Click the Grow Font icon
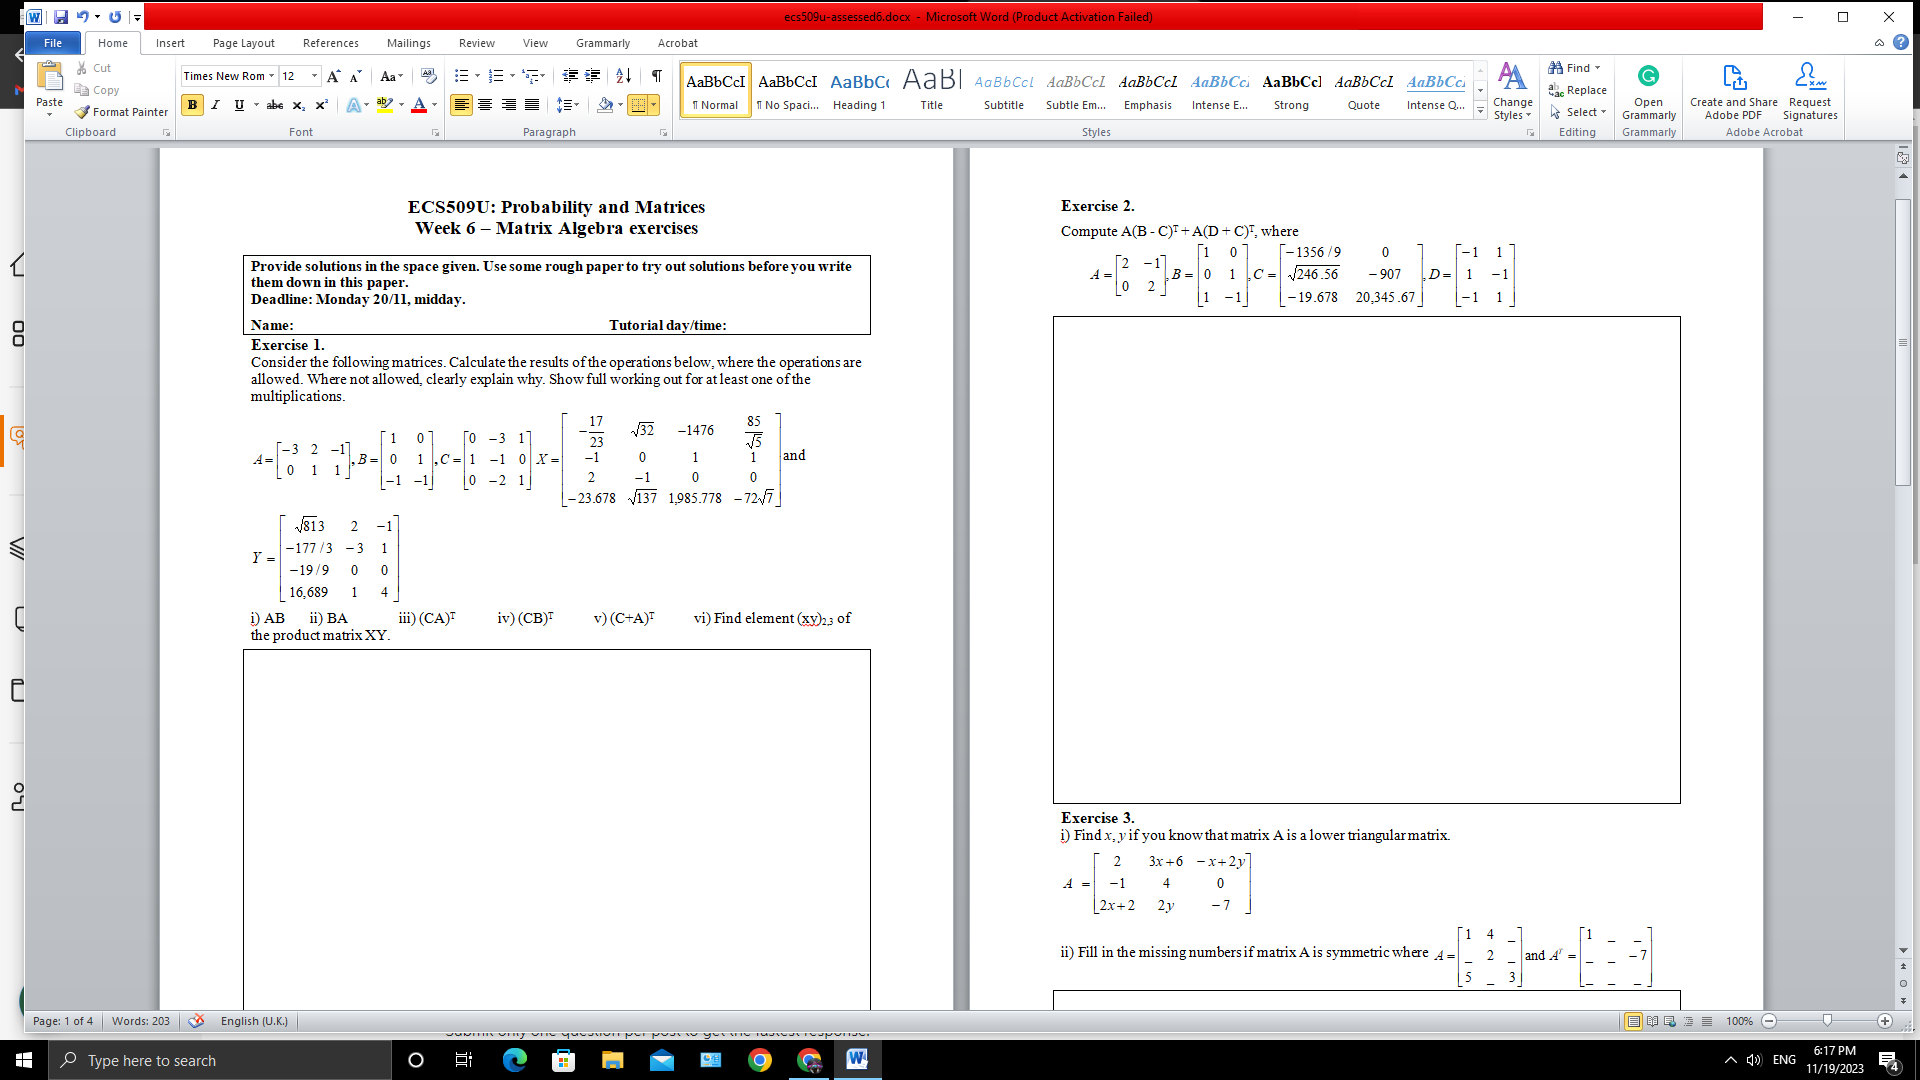The width and height of the screenshot is (1920, 1080). tap(333, 76)
